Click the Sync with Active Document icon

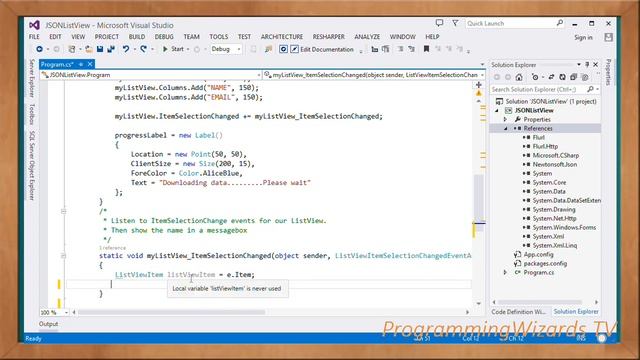pyautogui.click(x=551, y=77)
